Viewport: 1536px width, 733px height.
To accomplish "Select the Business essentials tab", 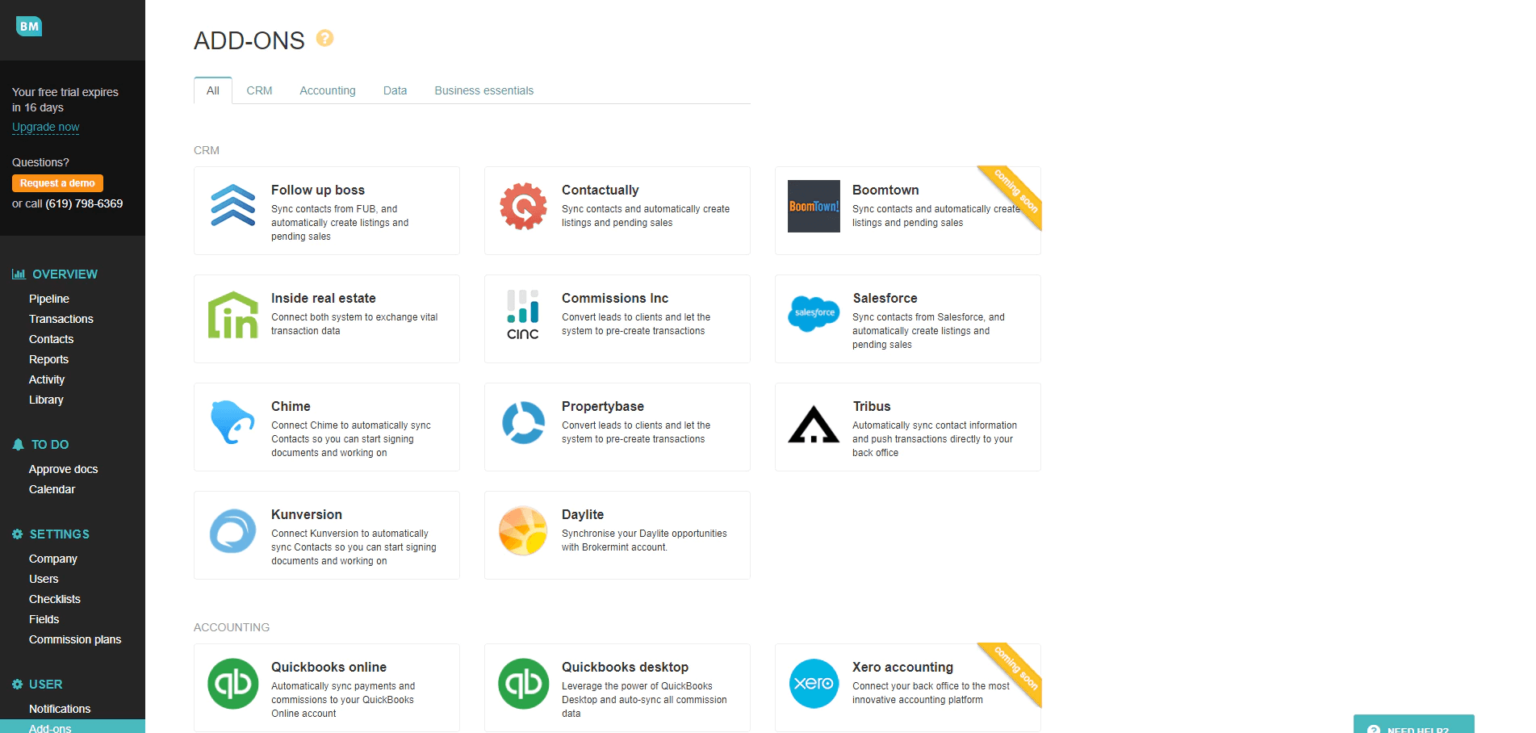I will [x=484, y=90].
